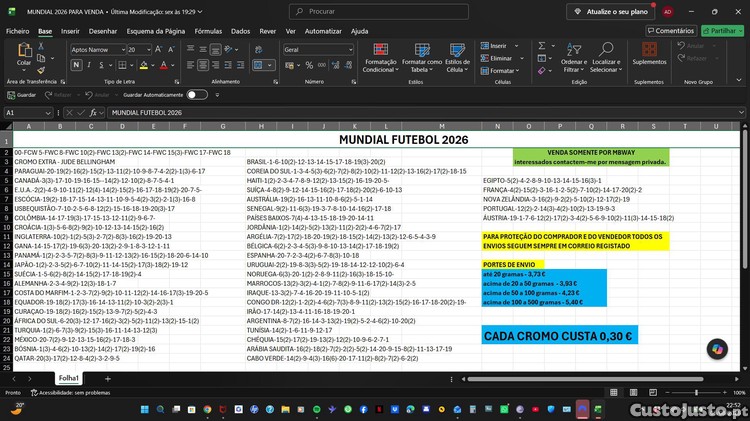Switch to Esquema da Página tab
This screenshot has width=750, height=421.
point(155,31)
